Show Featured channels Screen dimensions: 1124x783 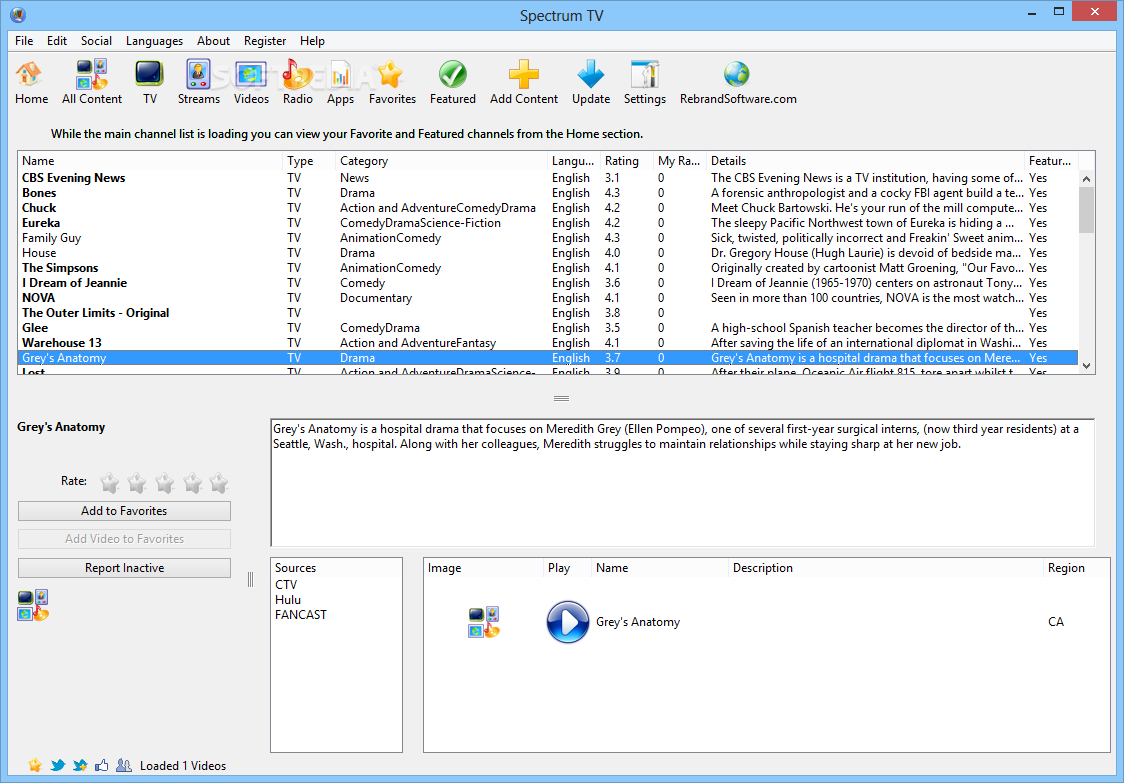pyautogui.click(x=452, y=82)
